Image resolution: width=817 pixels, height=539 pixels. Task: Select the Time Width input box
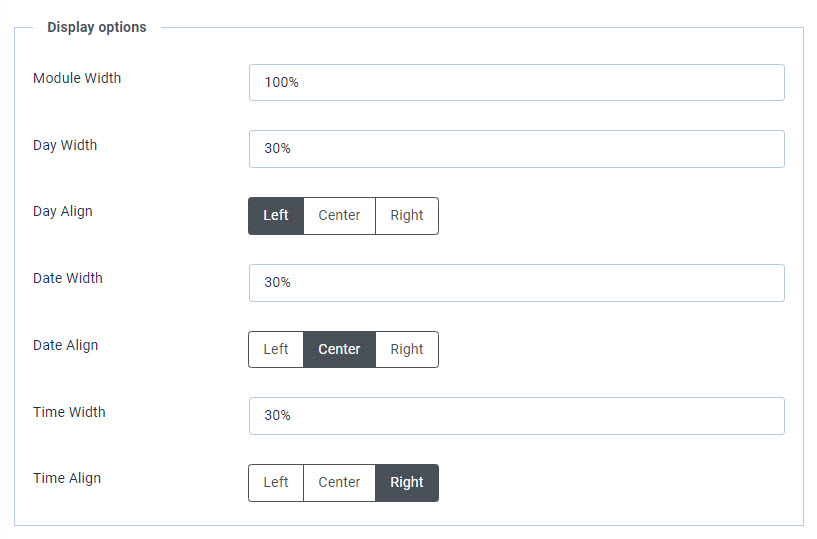pyautogui.click(x=516, y=416)
